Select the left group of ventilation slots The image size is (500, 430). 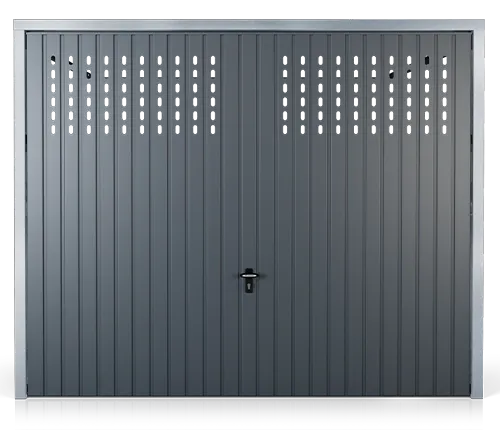pos(133,95)
